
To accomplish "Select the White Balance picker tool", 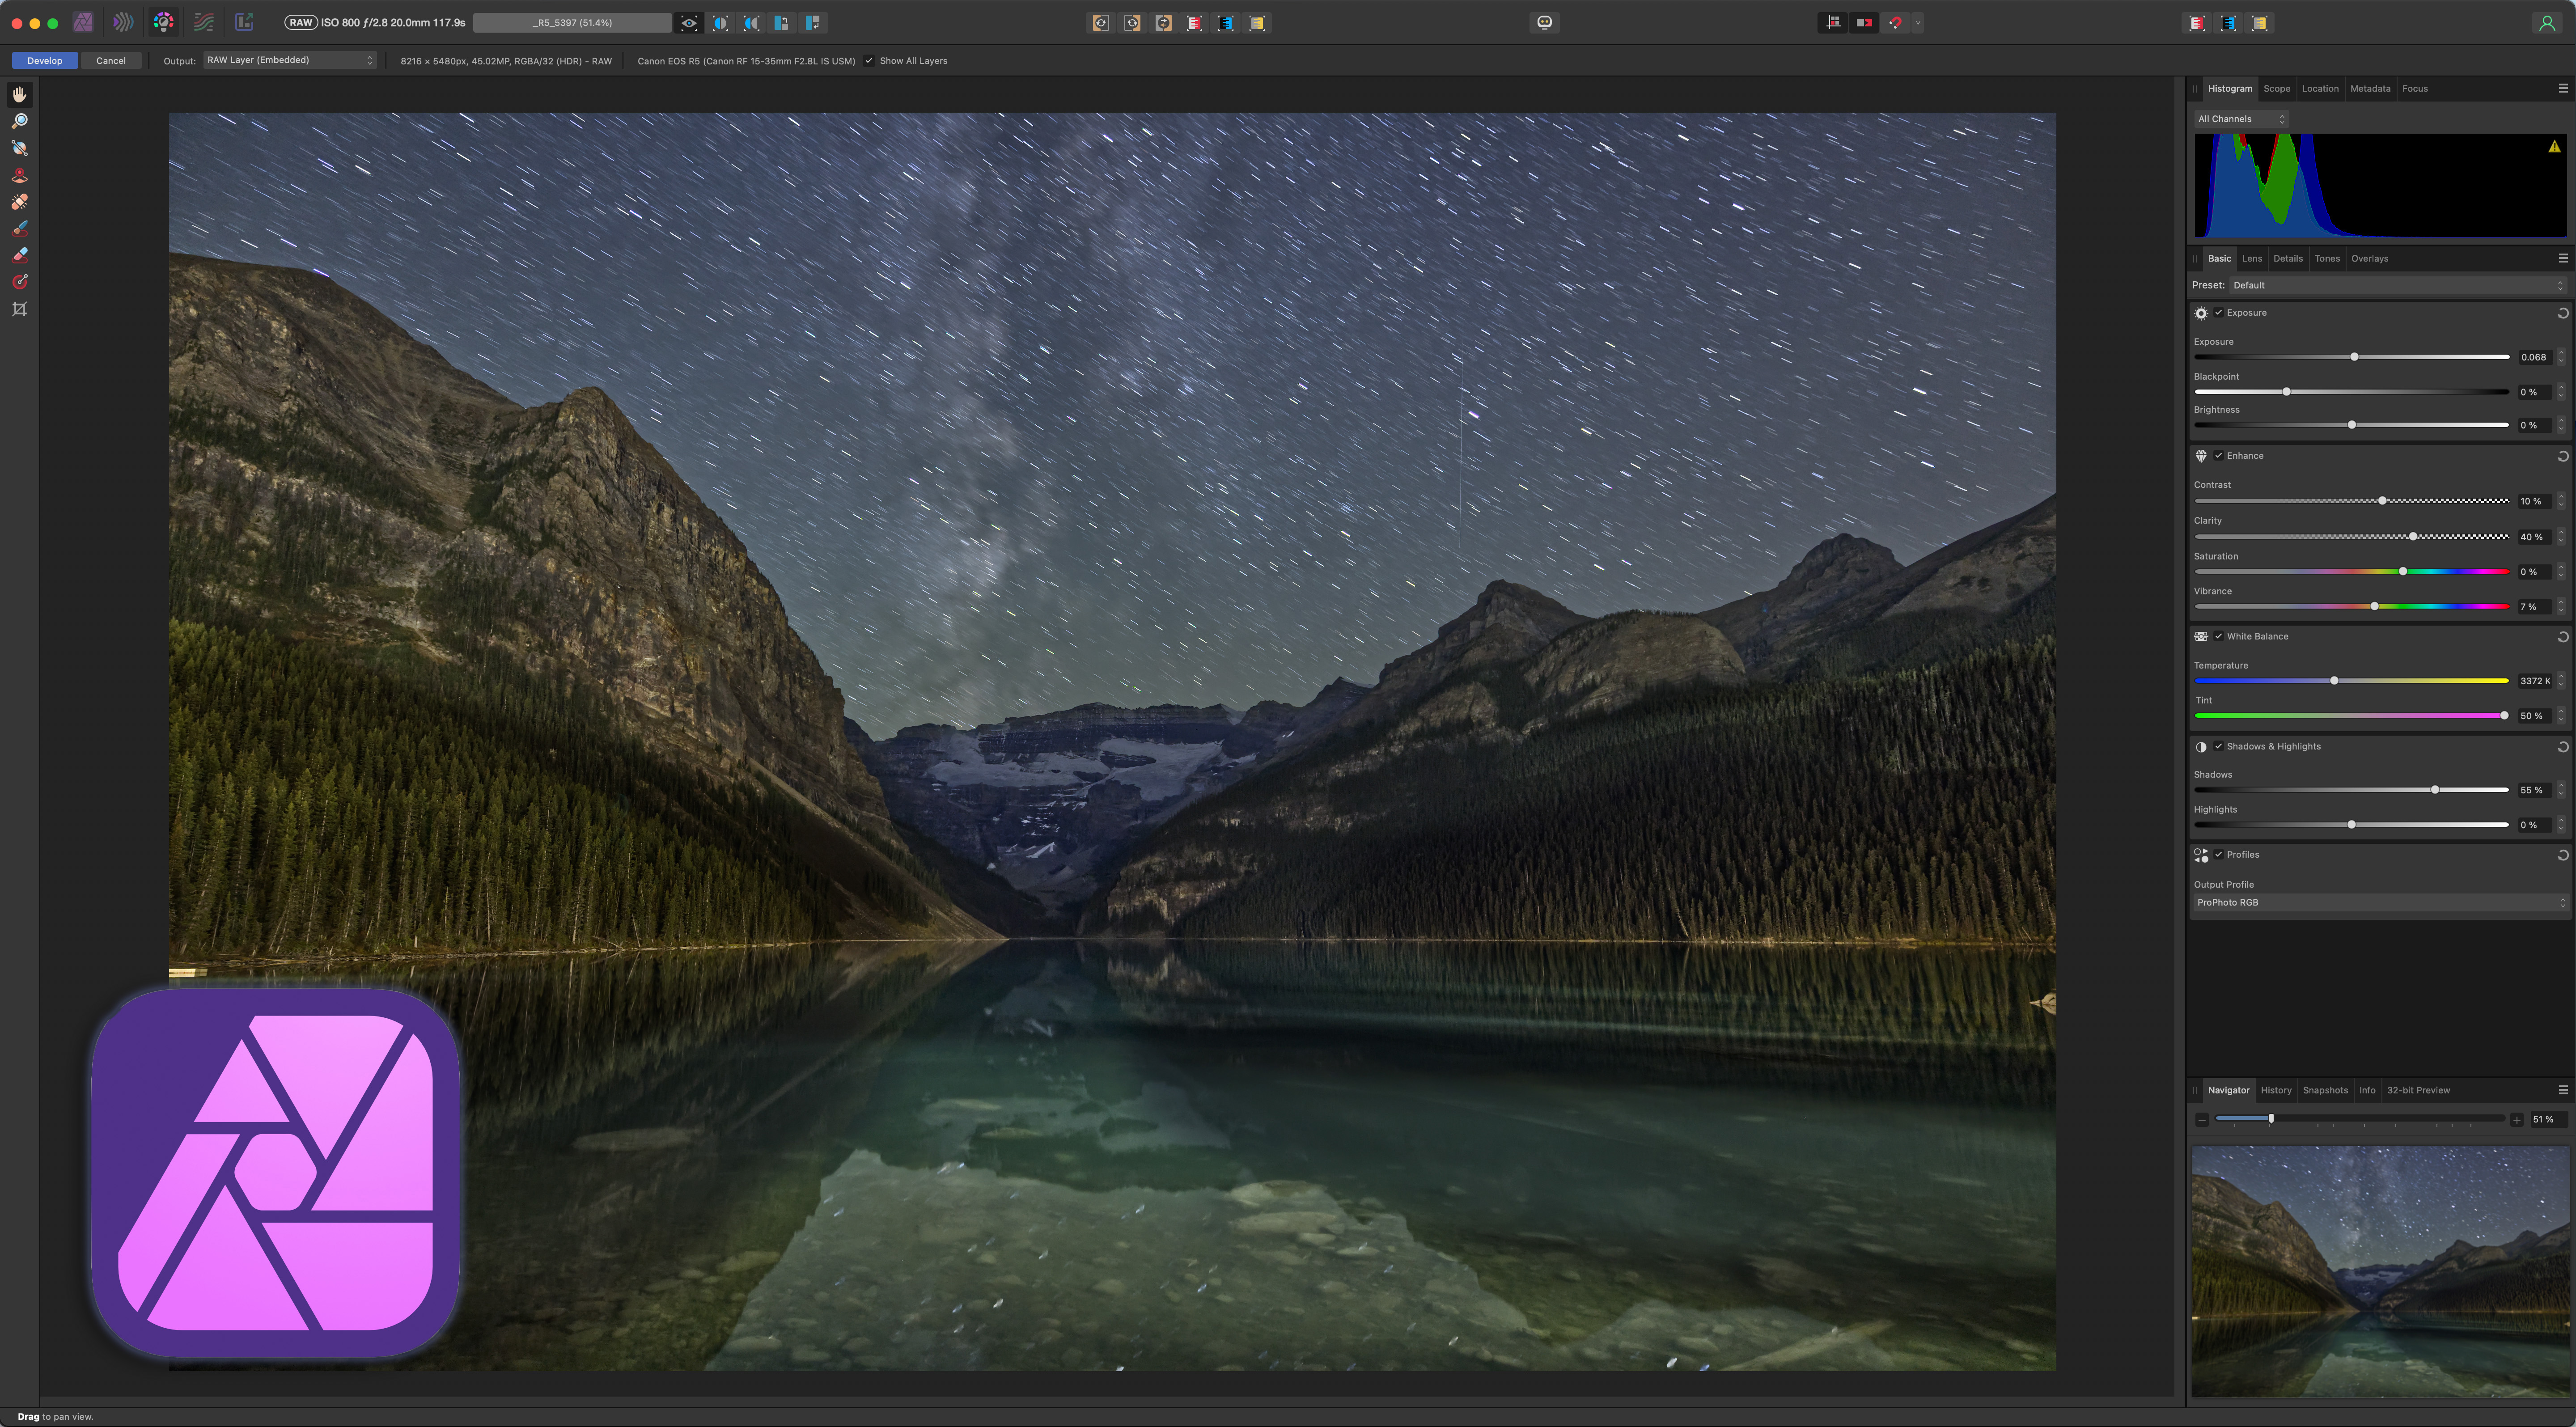I will click(x=19, y=148).
